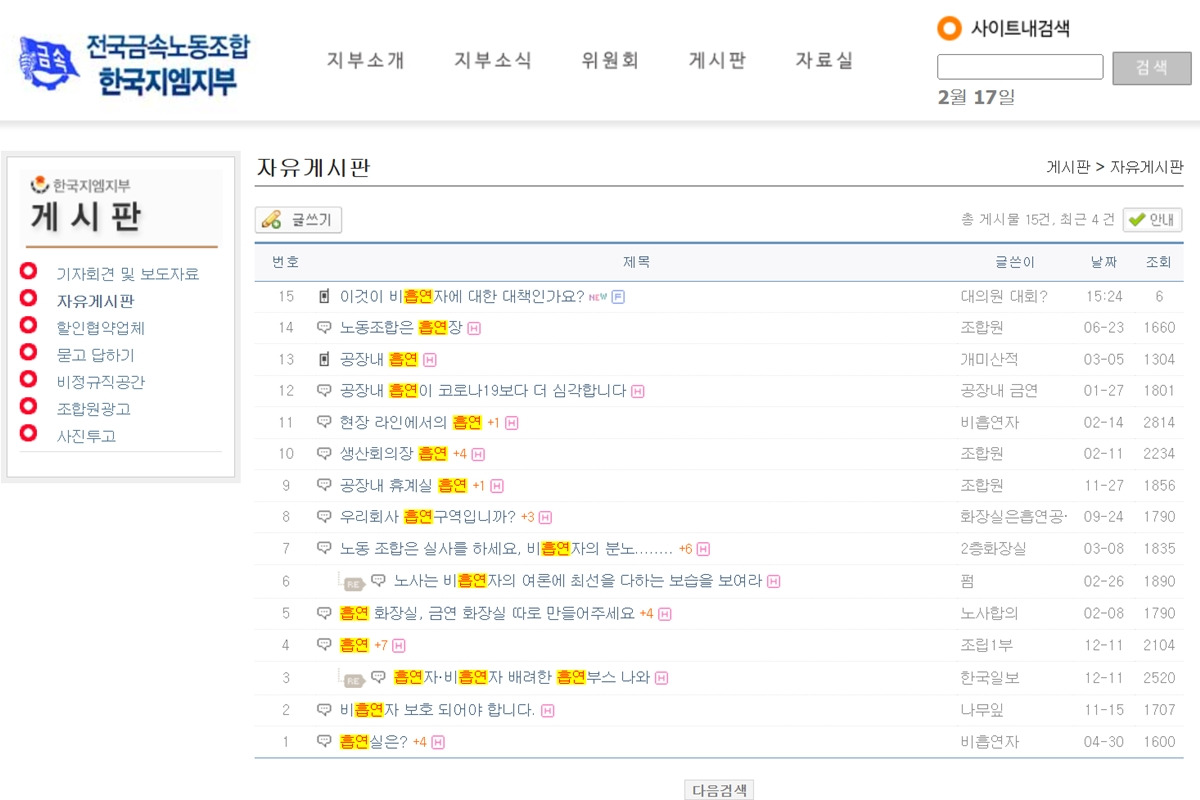Click the mobile icon beside 공장내 흡연 post 13
The image size is (1200, 800).
click(324, 359)
